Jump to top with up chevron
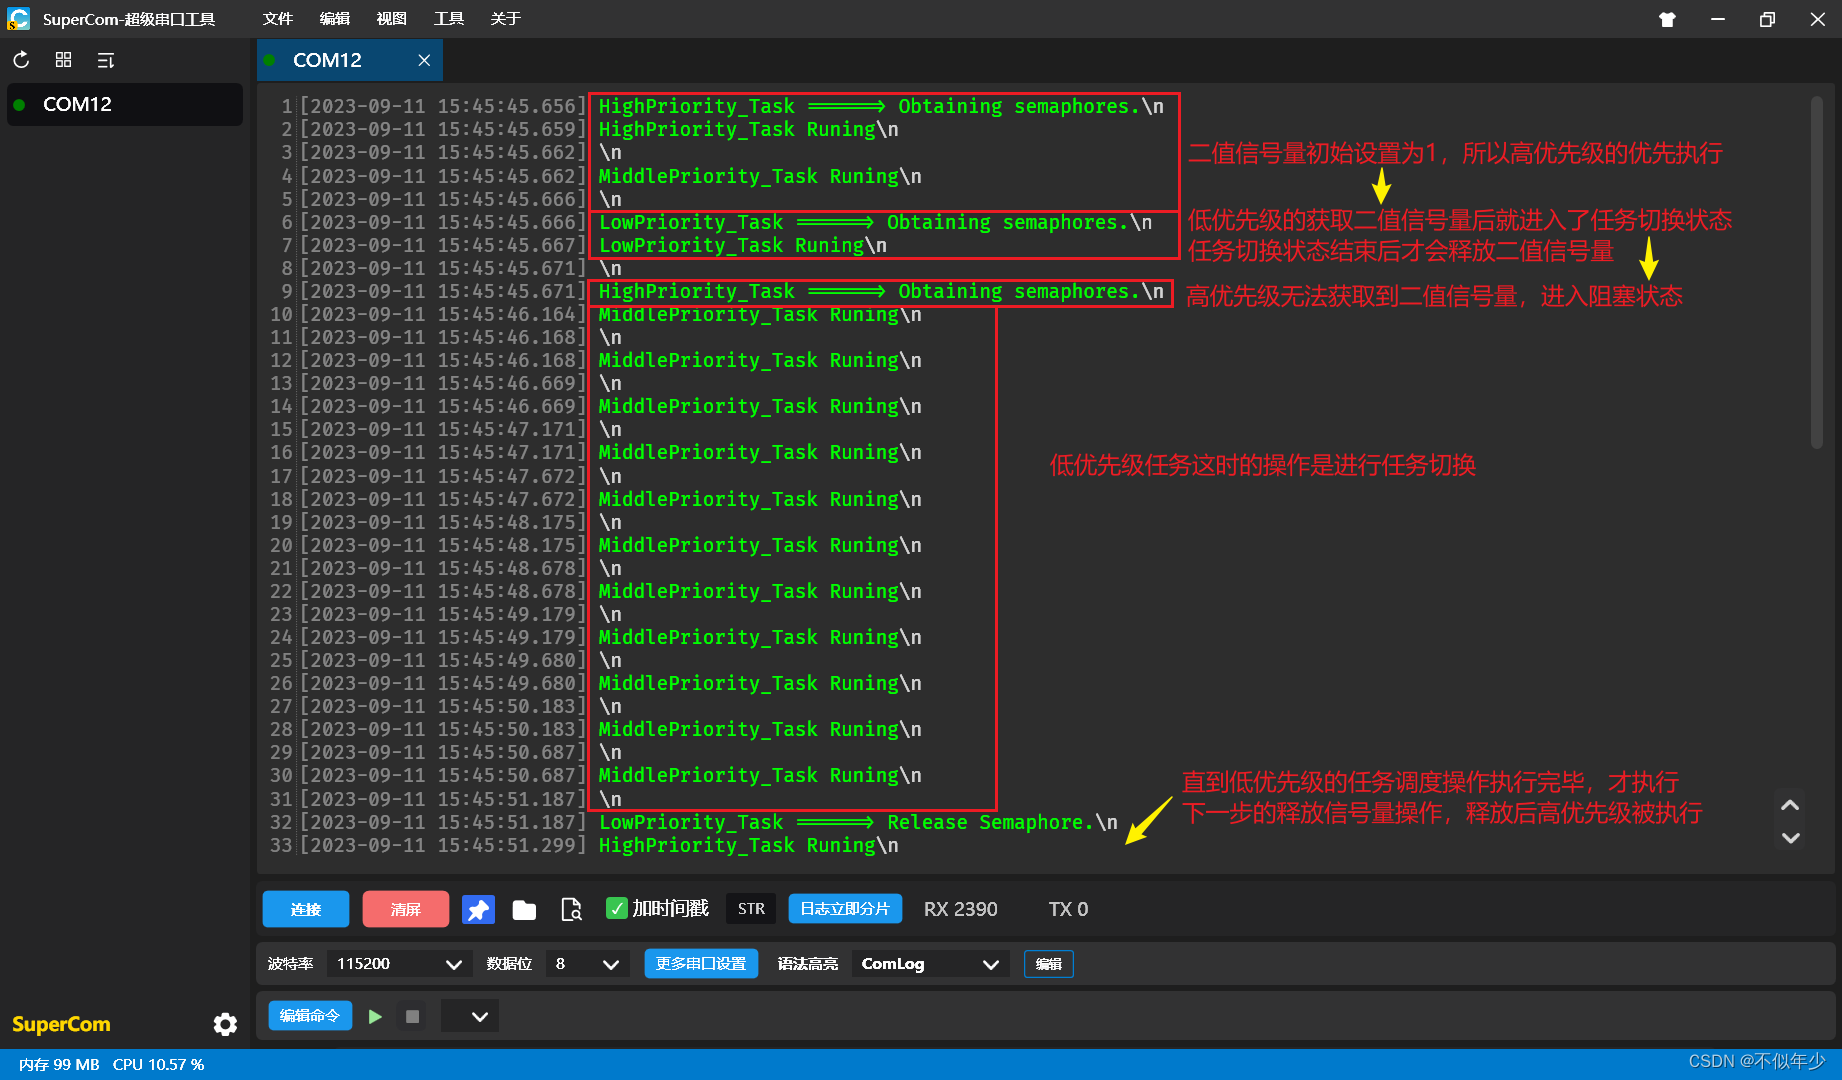The height and width of the screenshot is (1080, 1842). (1790, 805)
